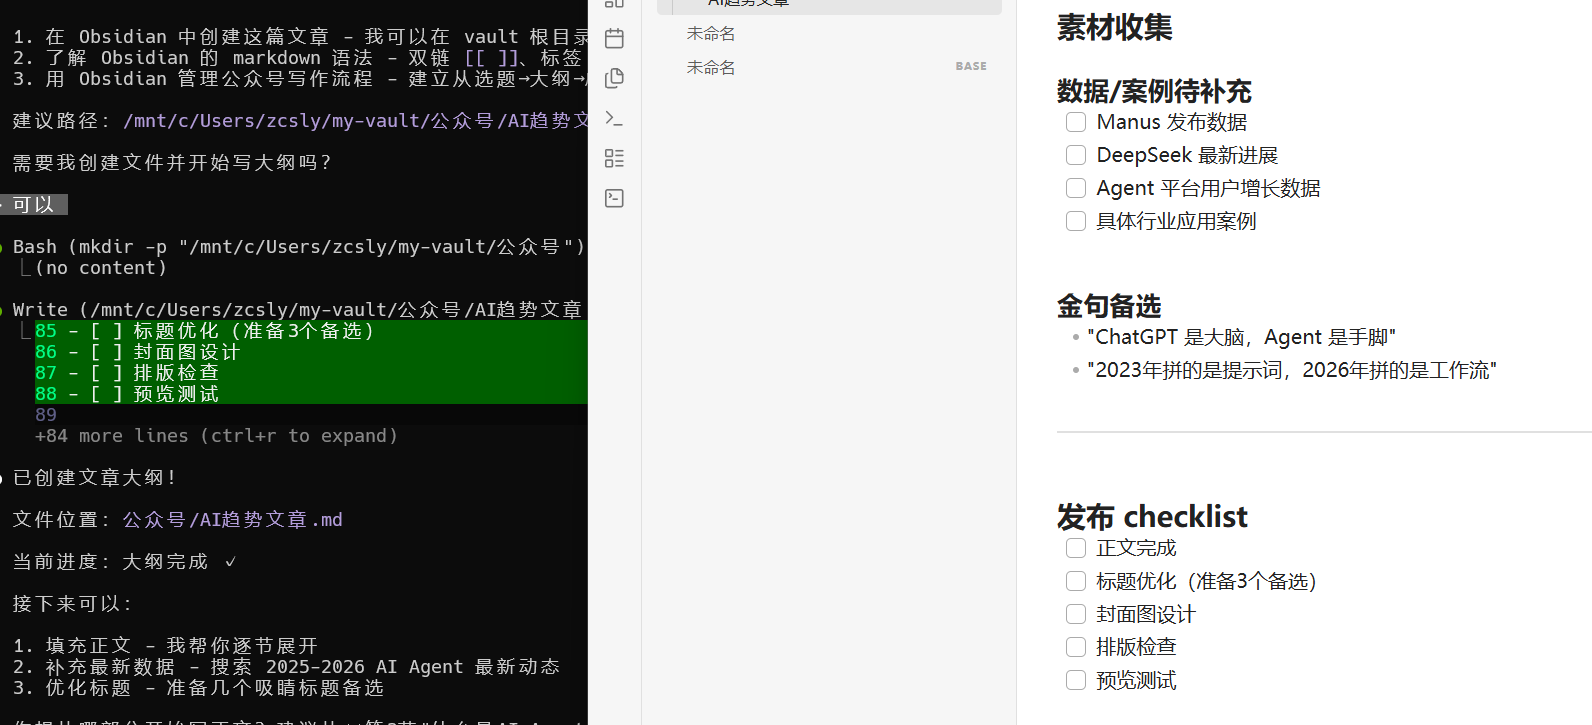Image resolution: width=1592 pixels, height=725 pixels.
Task: Click the insert template (stacked files) icon
Action: click(614, 78)
